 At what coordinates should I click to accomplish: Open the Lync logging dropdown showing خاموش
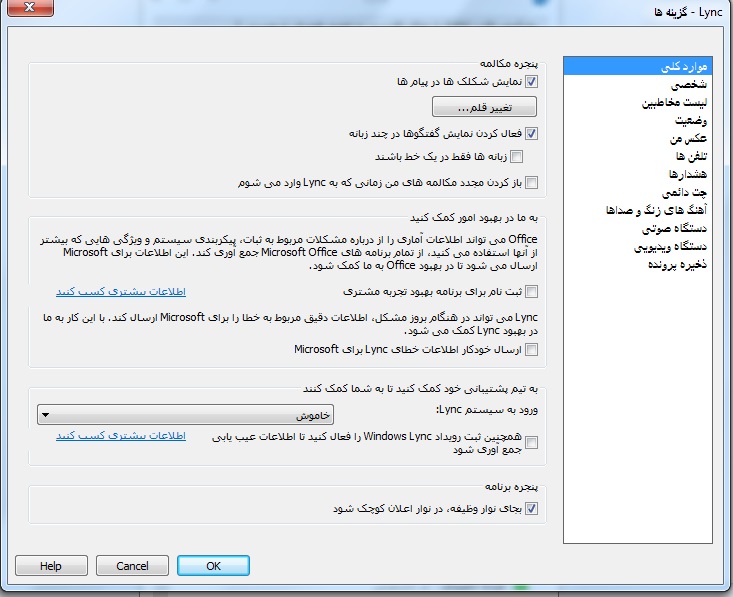[185, 414]
